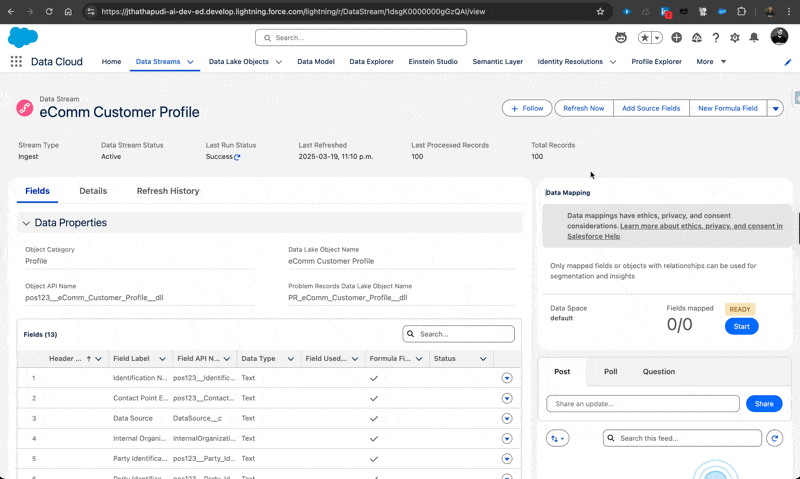Viewport: 800px width, 479px height.
Task: Open row action menu for Identification N...
Action: point(507,378)
